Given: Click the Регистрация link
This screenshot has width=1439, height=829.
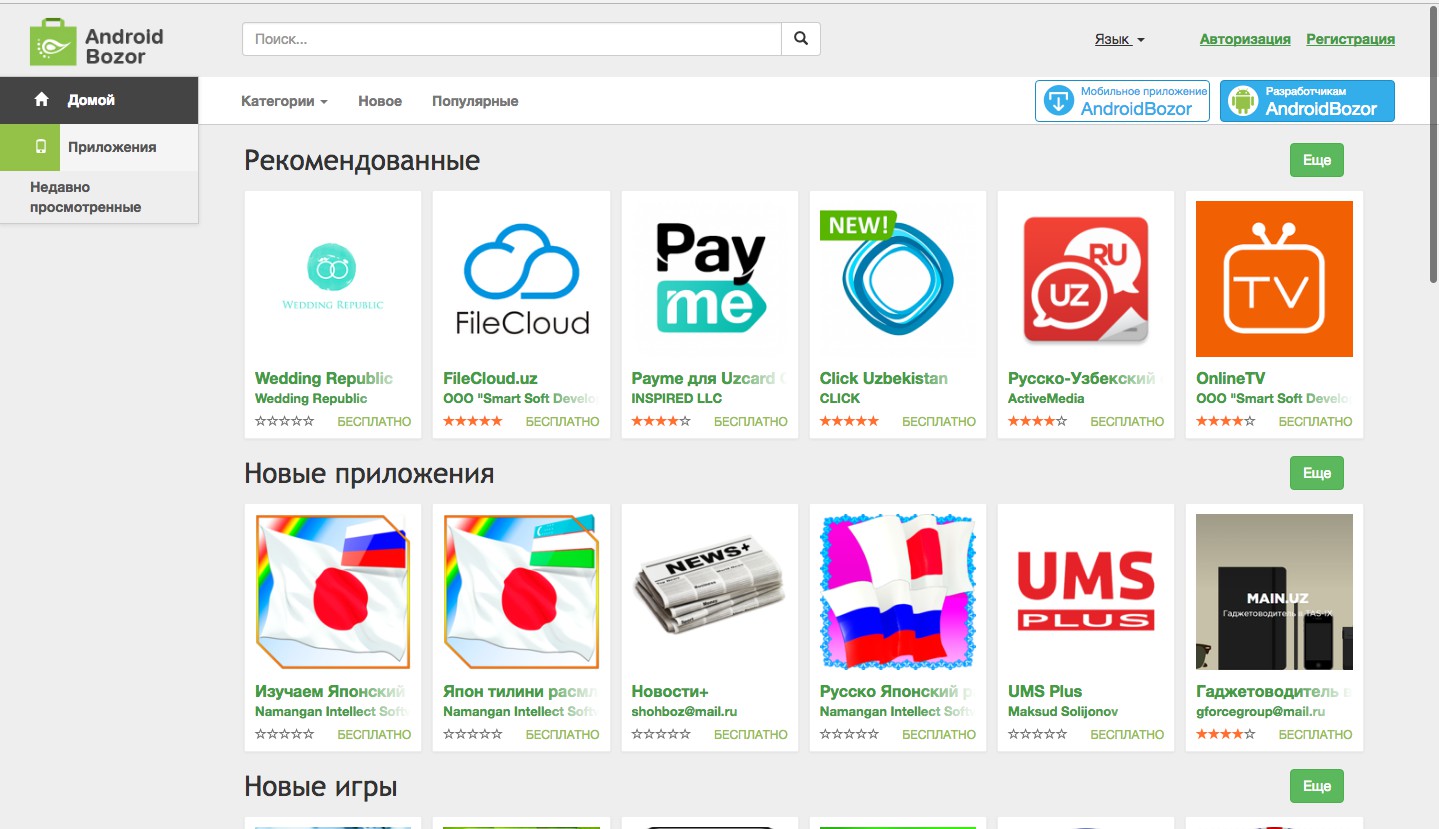Looking at the screenshot, I should [1350, 40].
